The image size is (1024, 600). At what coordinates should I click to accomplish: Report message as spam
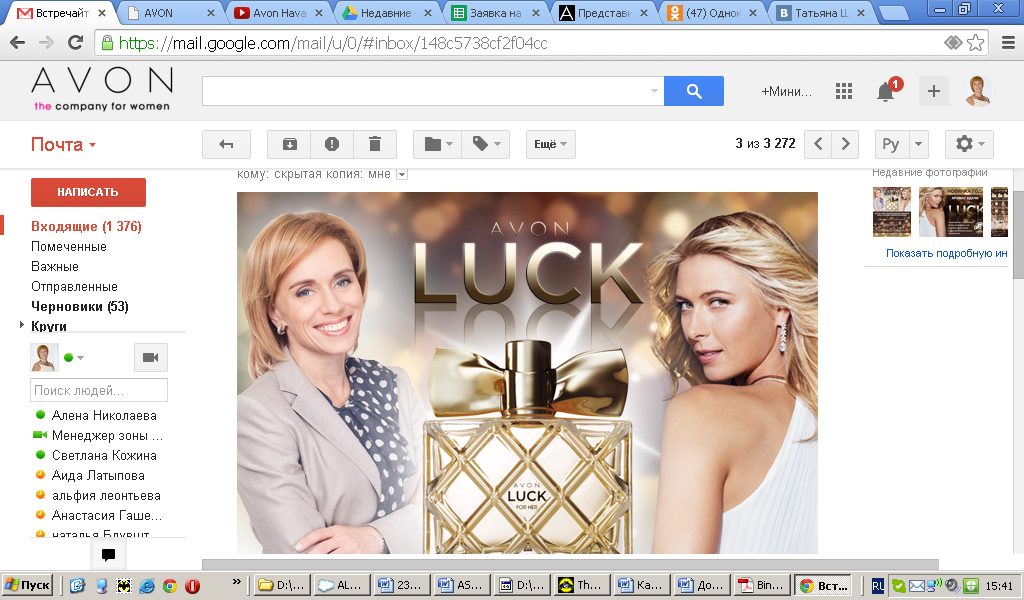tap(332, 144)
